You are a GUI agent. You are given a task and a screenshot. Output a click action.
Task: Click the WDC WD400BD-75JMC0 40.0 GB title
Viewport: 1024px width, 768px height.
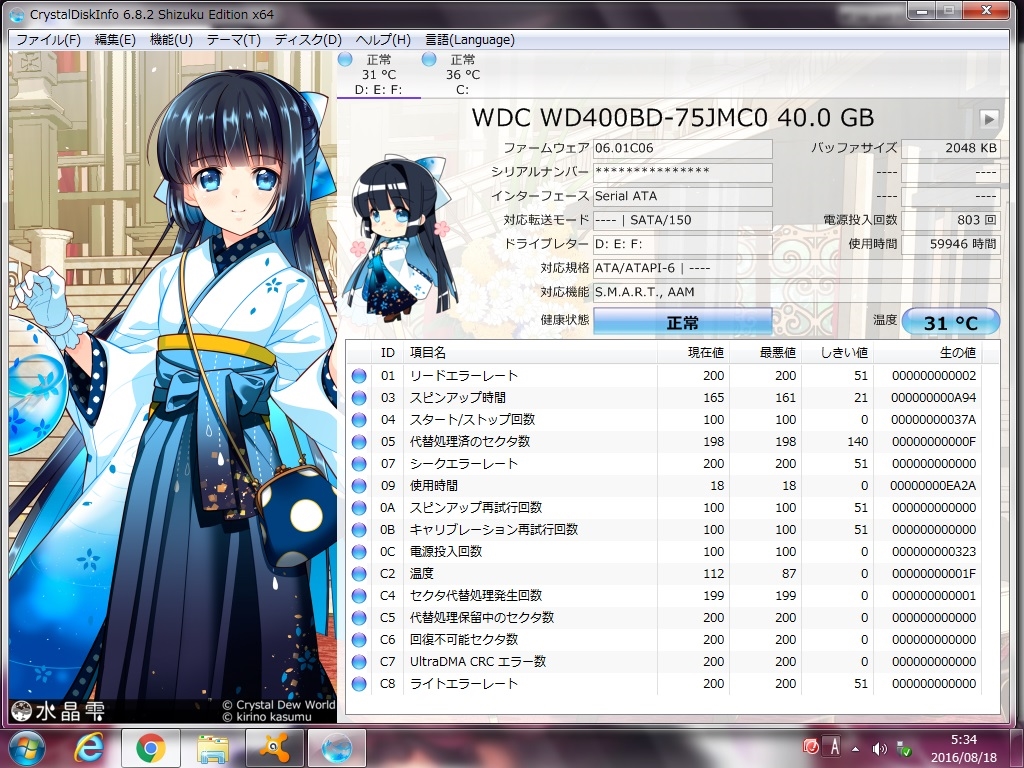673,118
